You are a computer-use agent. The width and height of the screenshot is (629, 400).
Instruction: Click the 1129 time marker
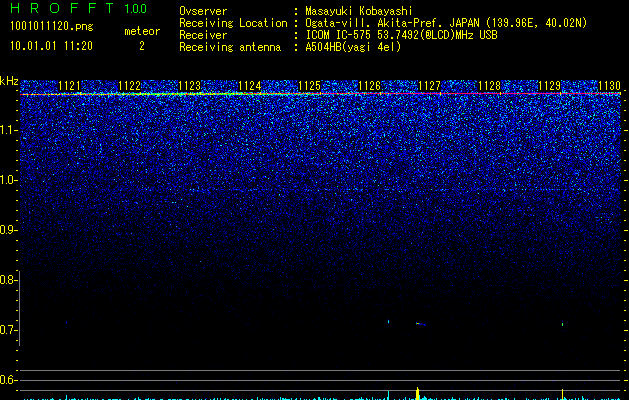549,86
